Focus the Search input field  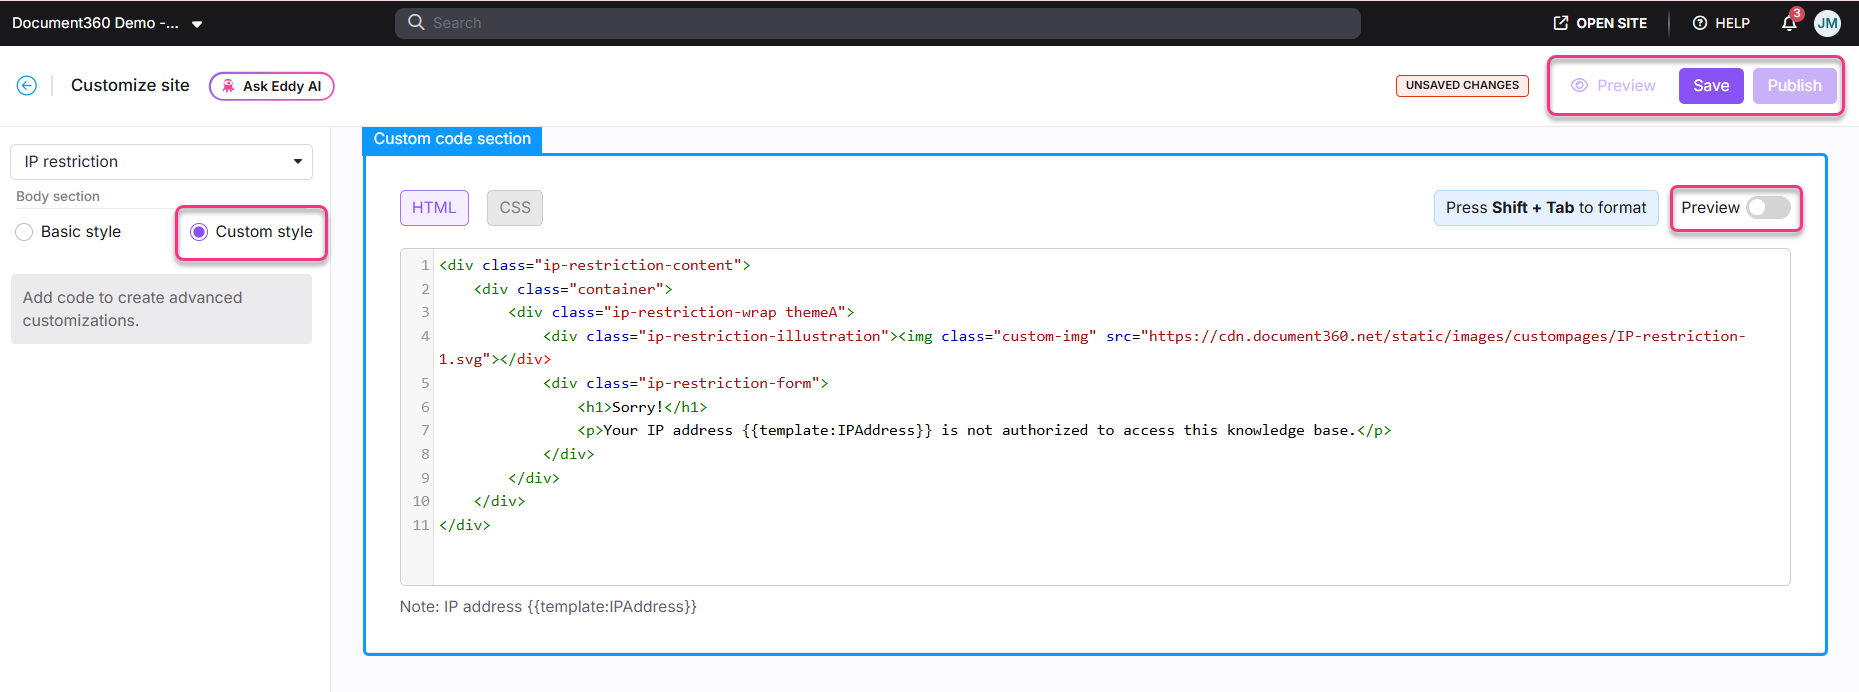pyautogui.click(x=878, y=23)
